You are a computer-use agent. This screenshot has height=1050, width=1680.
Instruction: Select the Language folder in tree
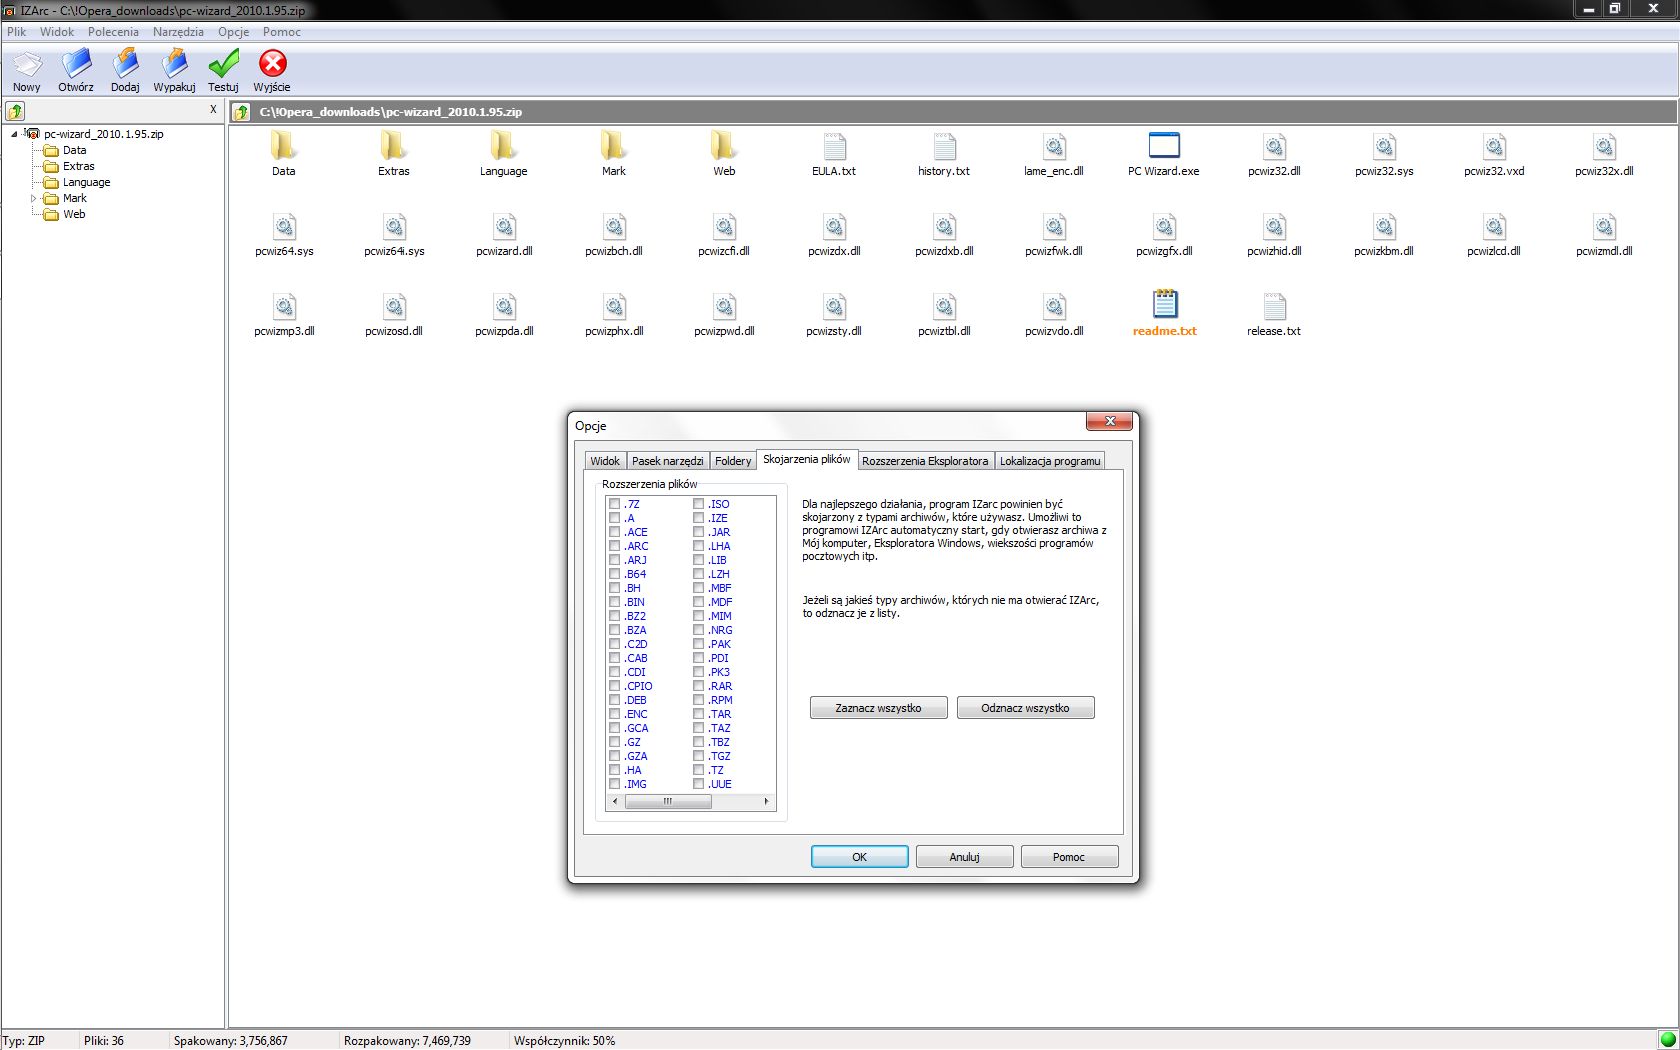[87, 182]
